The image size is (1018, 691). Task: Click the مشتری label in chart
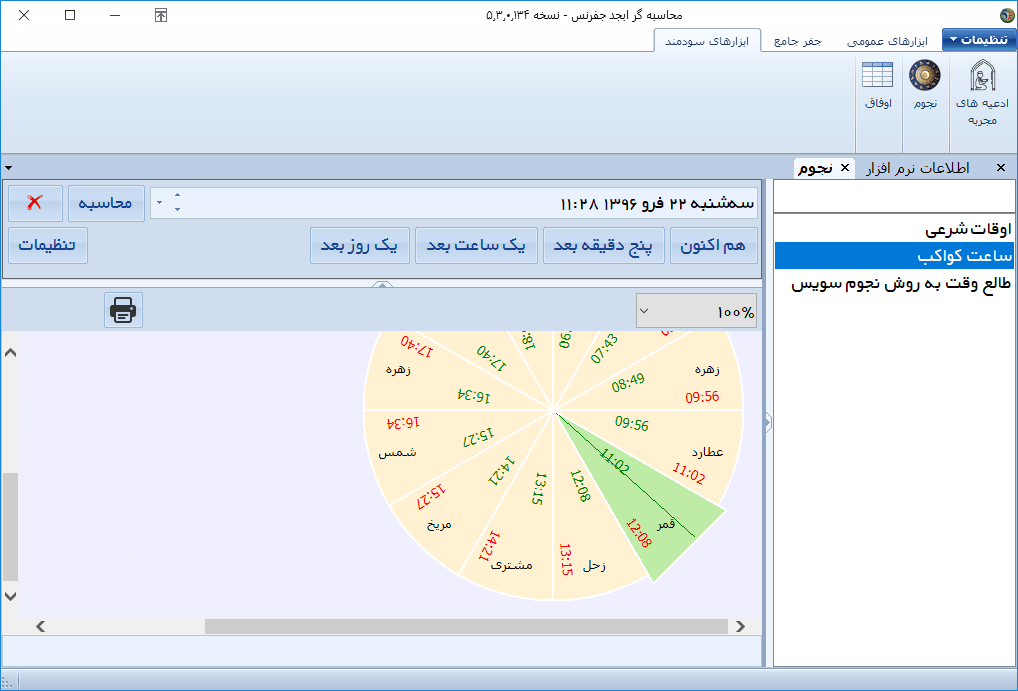[x=512, y=565]
